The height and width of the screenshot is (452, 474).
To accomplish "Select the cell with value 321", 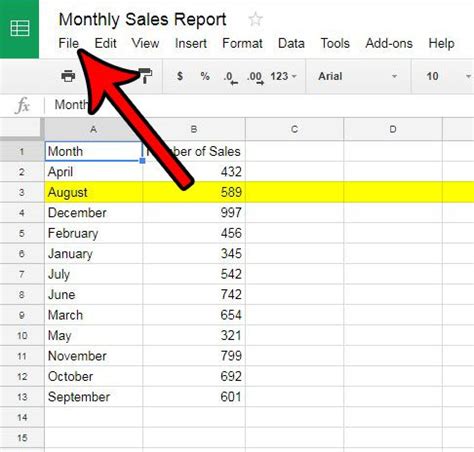I will [194, 335].
